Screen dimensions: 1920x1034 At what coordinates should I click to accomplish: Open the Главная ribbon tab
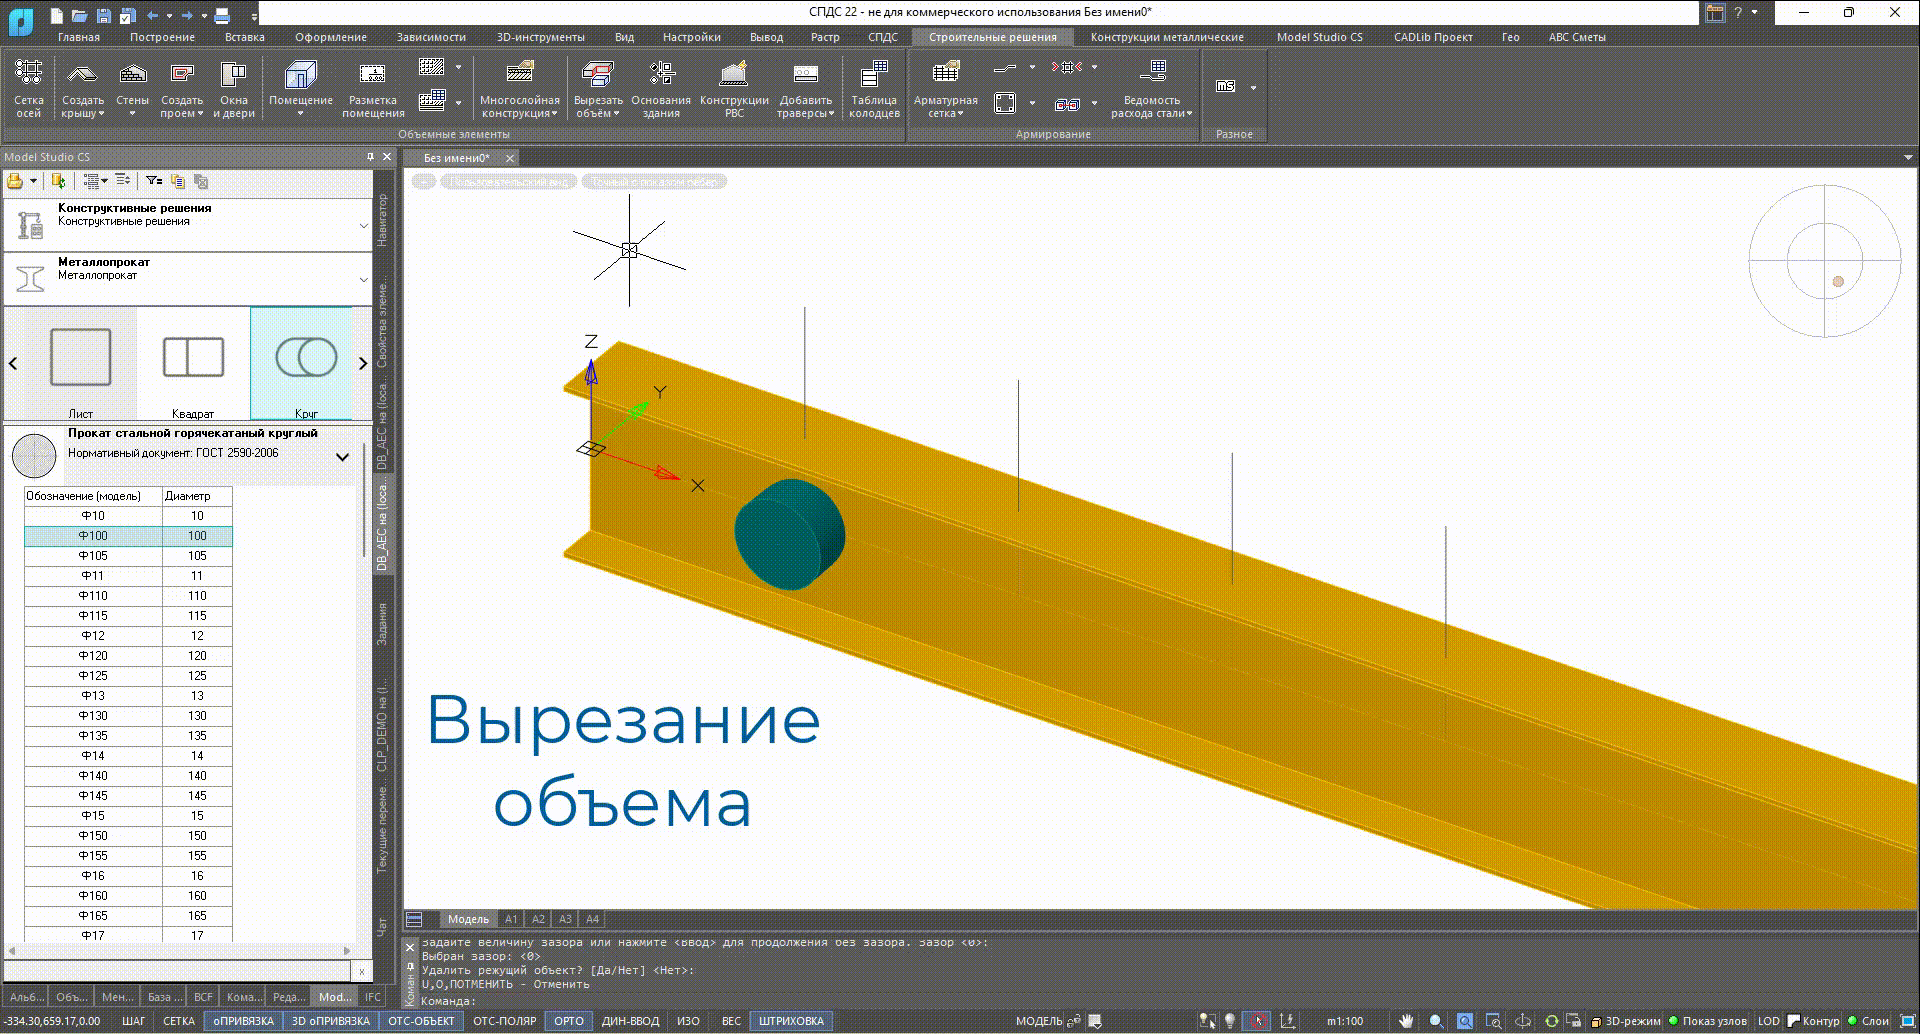(x=79, y=37)
